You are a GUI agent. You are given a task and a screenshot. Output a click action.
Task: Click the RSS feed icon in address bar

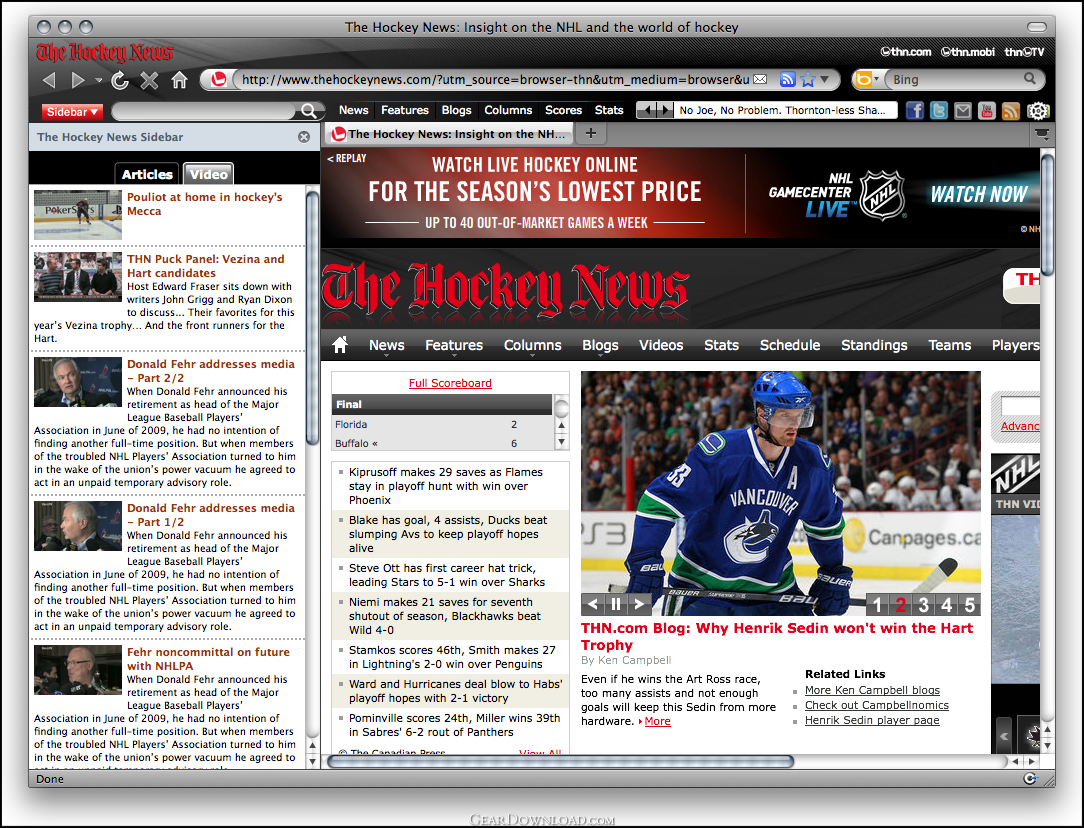click(787, 79)
